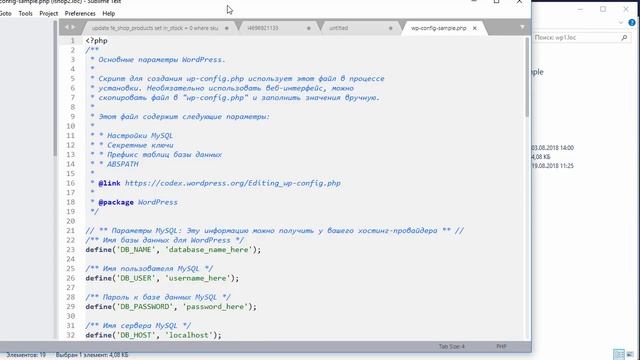Click 'database_name_here' string value
640x360 pixels.
pyautogui.click(x=209, y=250)
